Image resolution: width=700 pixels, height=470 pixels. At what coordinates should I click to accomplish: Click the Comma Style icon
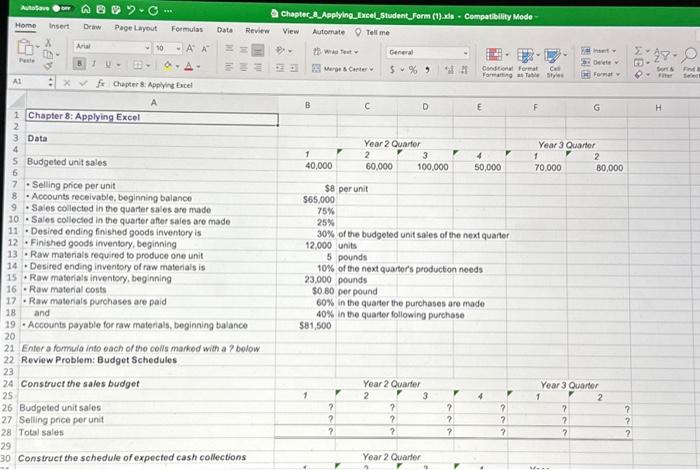428,70
